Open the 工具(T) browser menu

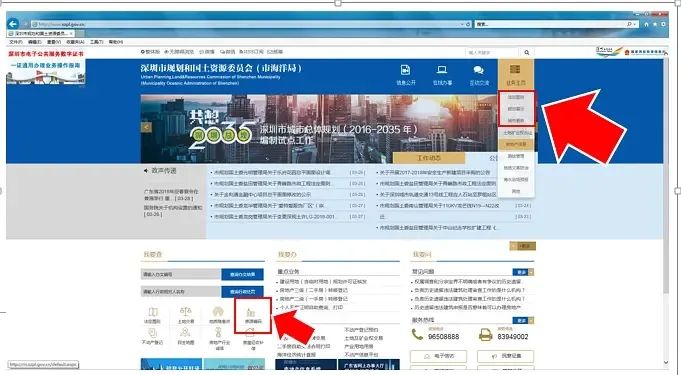tap(96, 42)
